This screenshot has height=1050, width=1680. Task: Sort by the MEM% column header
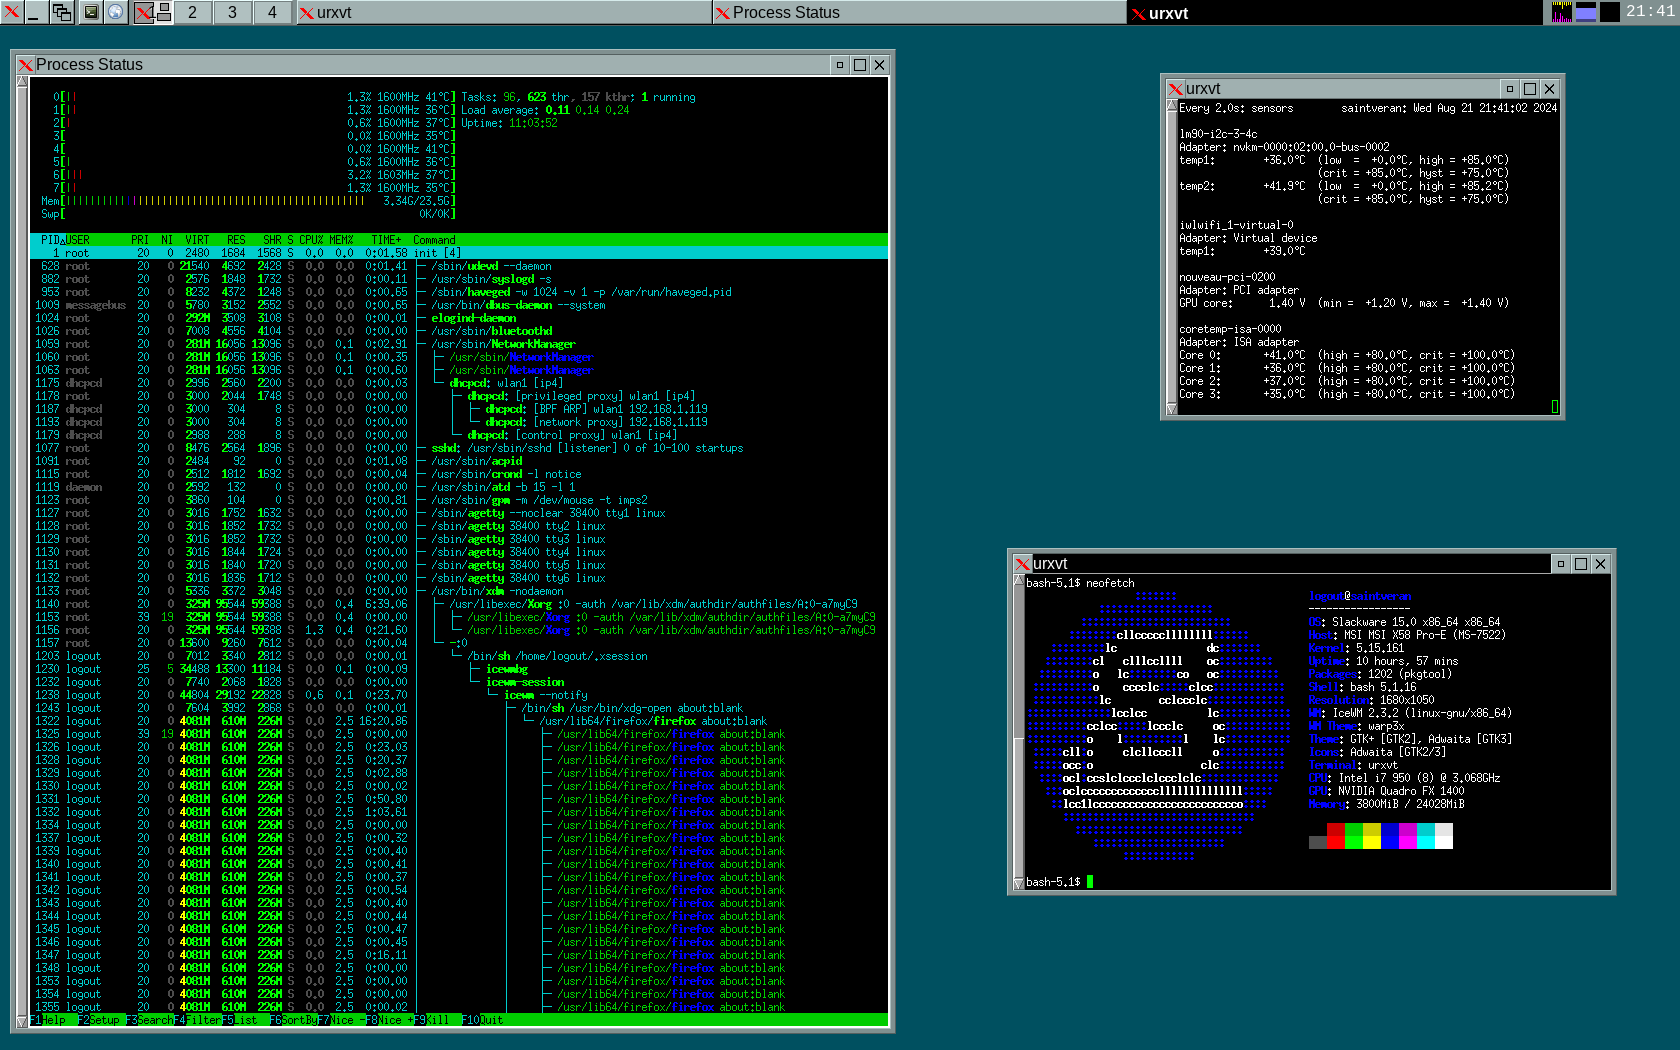pos(342,240)
